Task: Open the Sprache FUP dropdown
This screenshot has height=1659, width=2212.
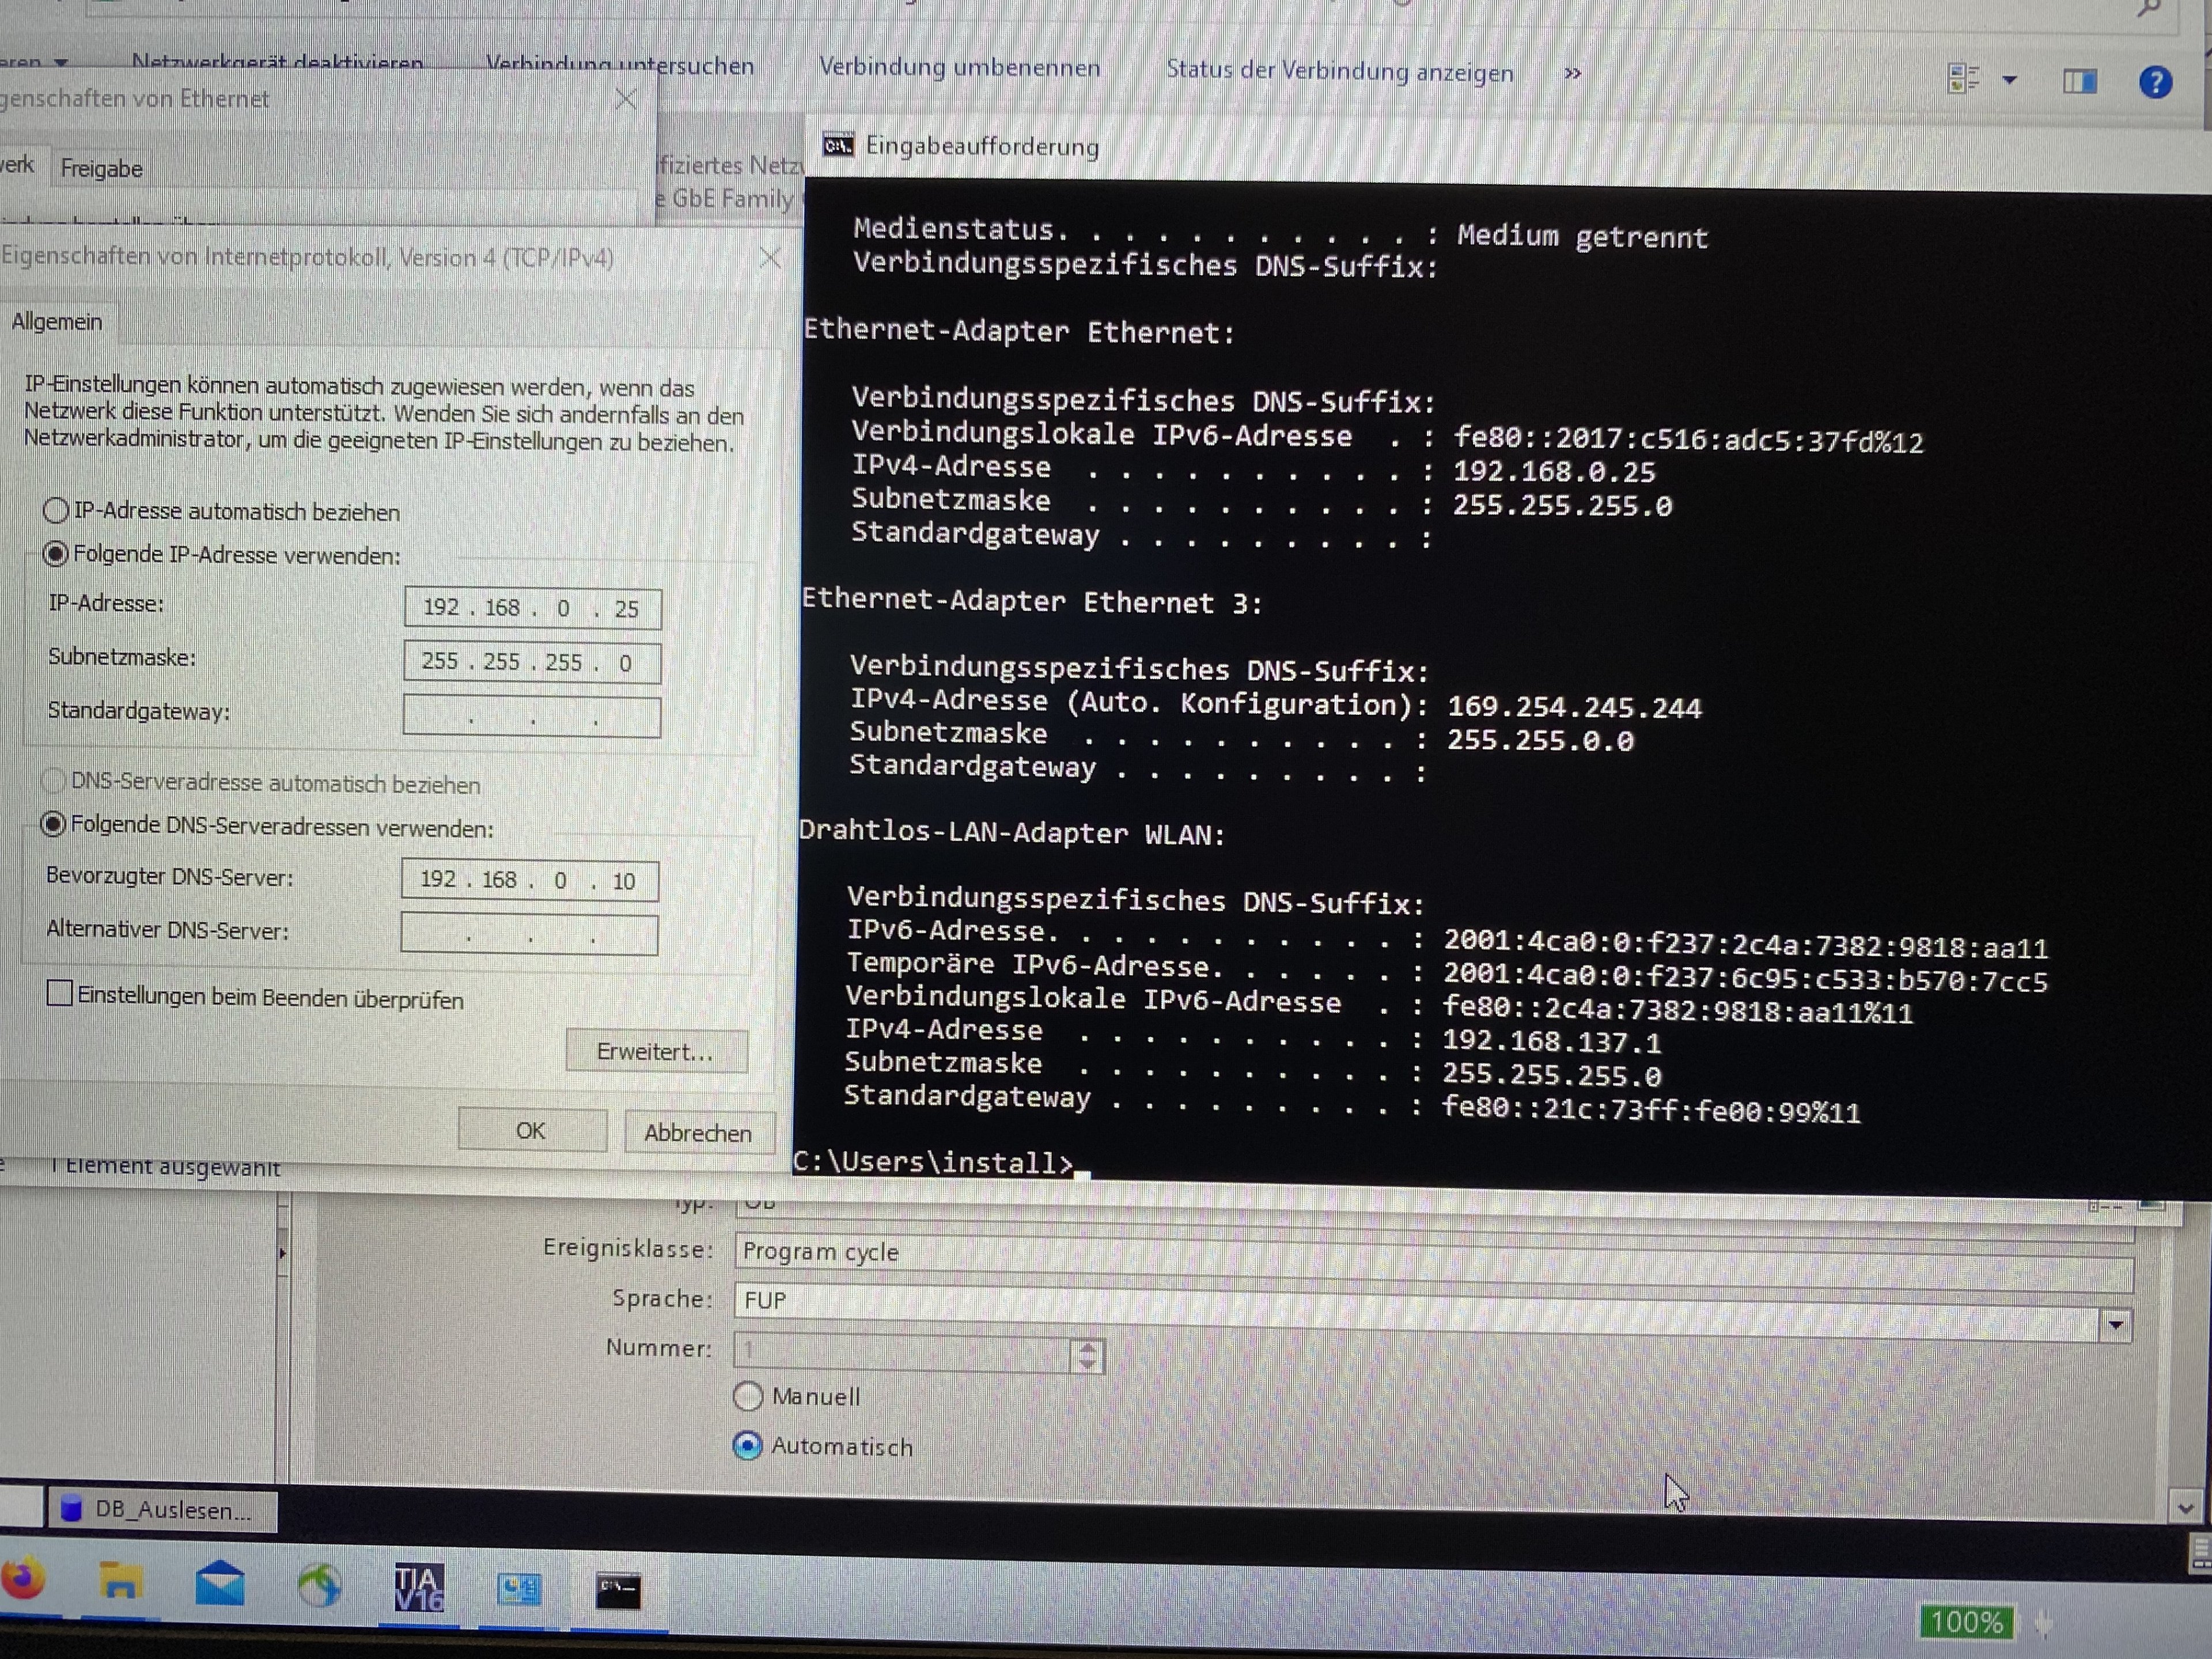Action: tap(2115, 1326)
